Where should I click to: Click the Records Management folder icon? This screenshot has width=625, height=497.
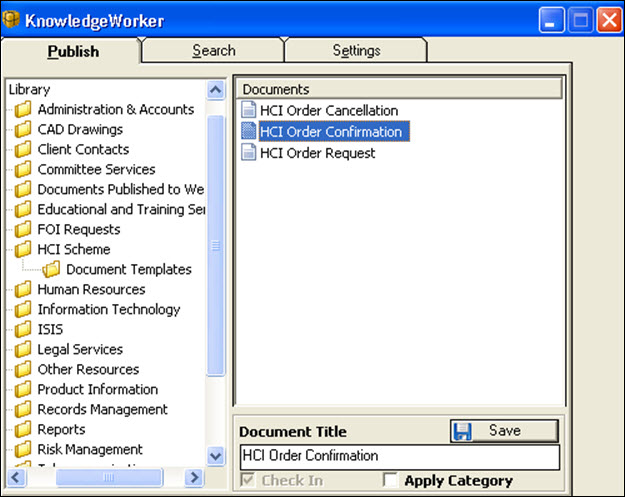pos(23,409)
